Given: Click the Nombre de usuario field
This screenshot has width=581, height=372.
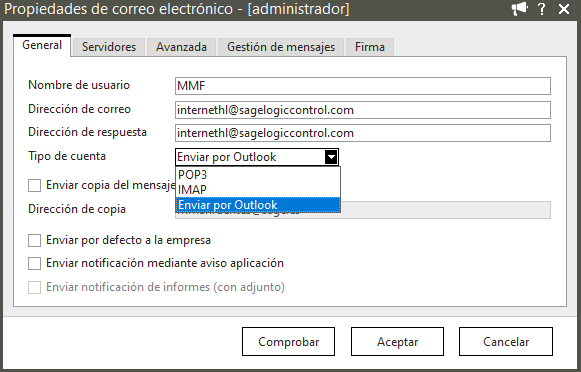Looking at the screenshot, I should (x=363, y=86).
